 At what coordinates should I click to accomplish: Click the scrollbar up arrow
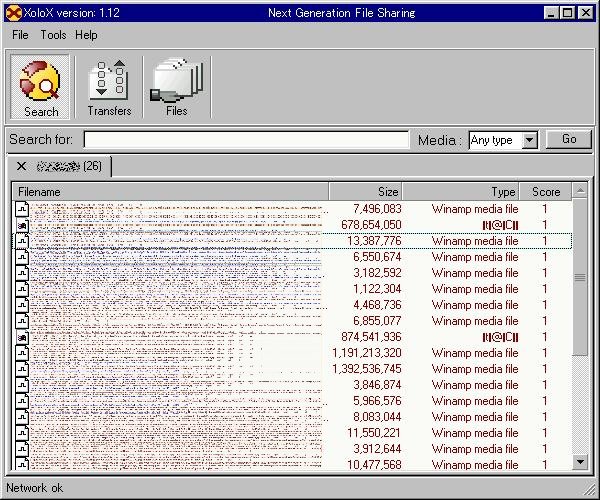pos(580,191)
